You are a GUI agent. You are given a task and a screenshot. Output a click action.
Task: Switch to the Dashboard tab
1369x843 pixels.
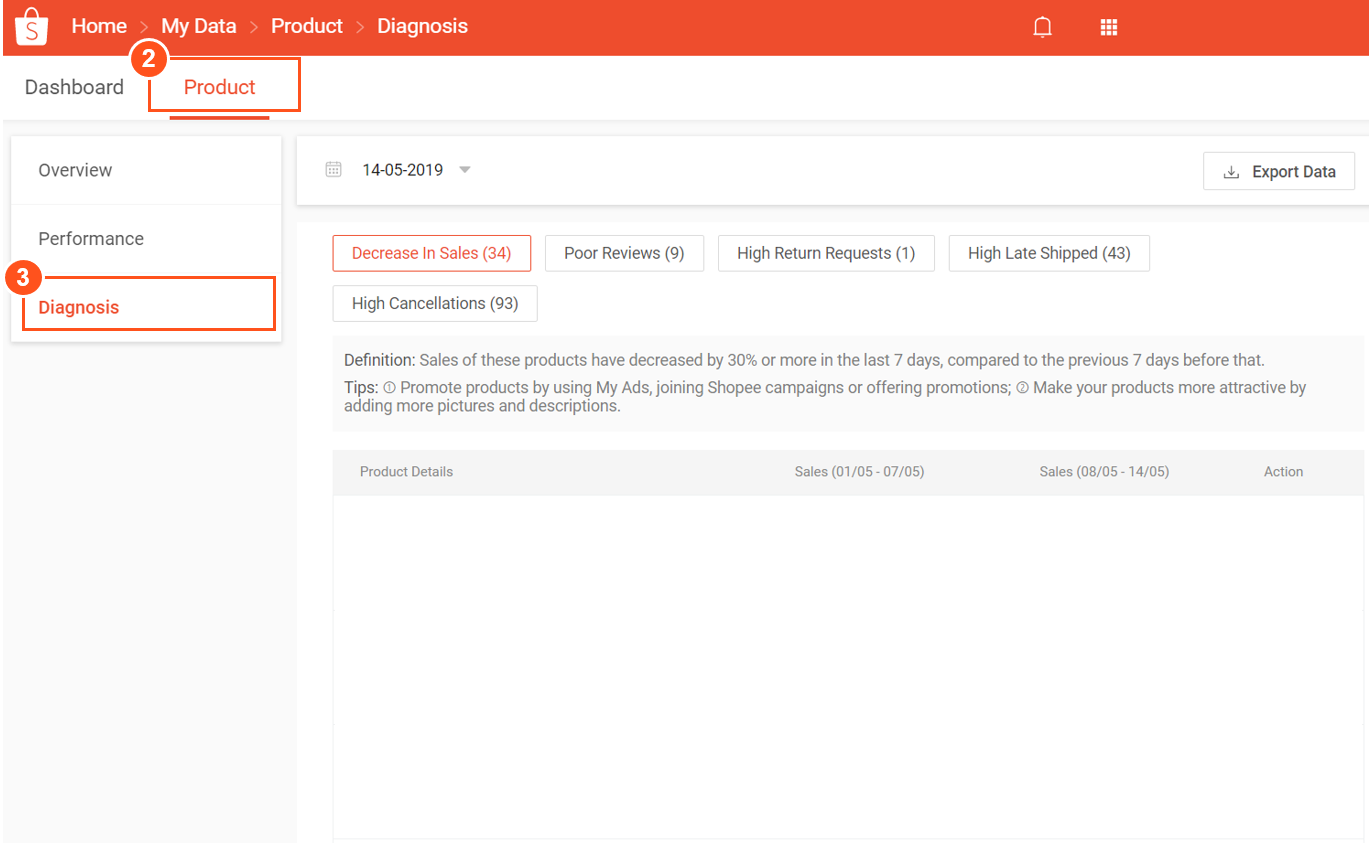[x=74, y=87]
